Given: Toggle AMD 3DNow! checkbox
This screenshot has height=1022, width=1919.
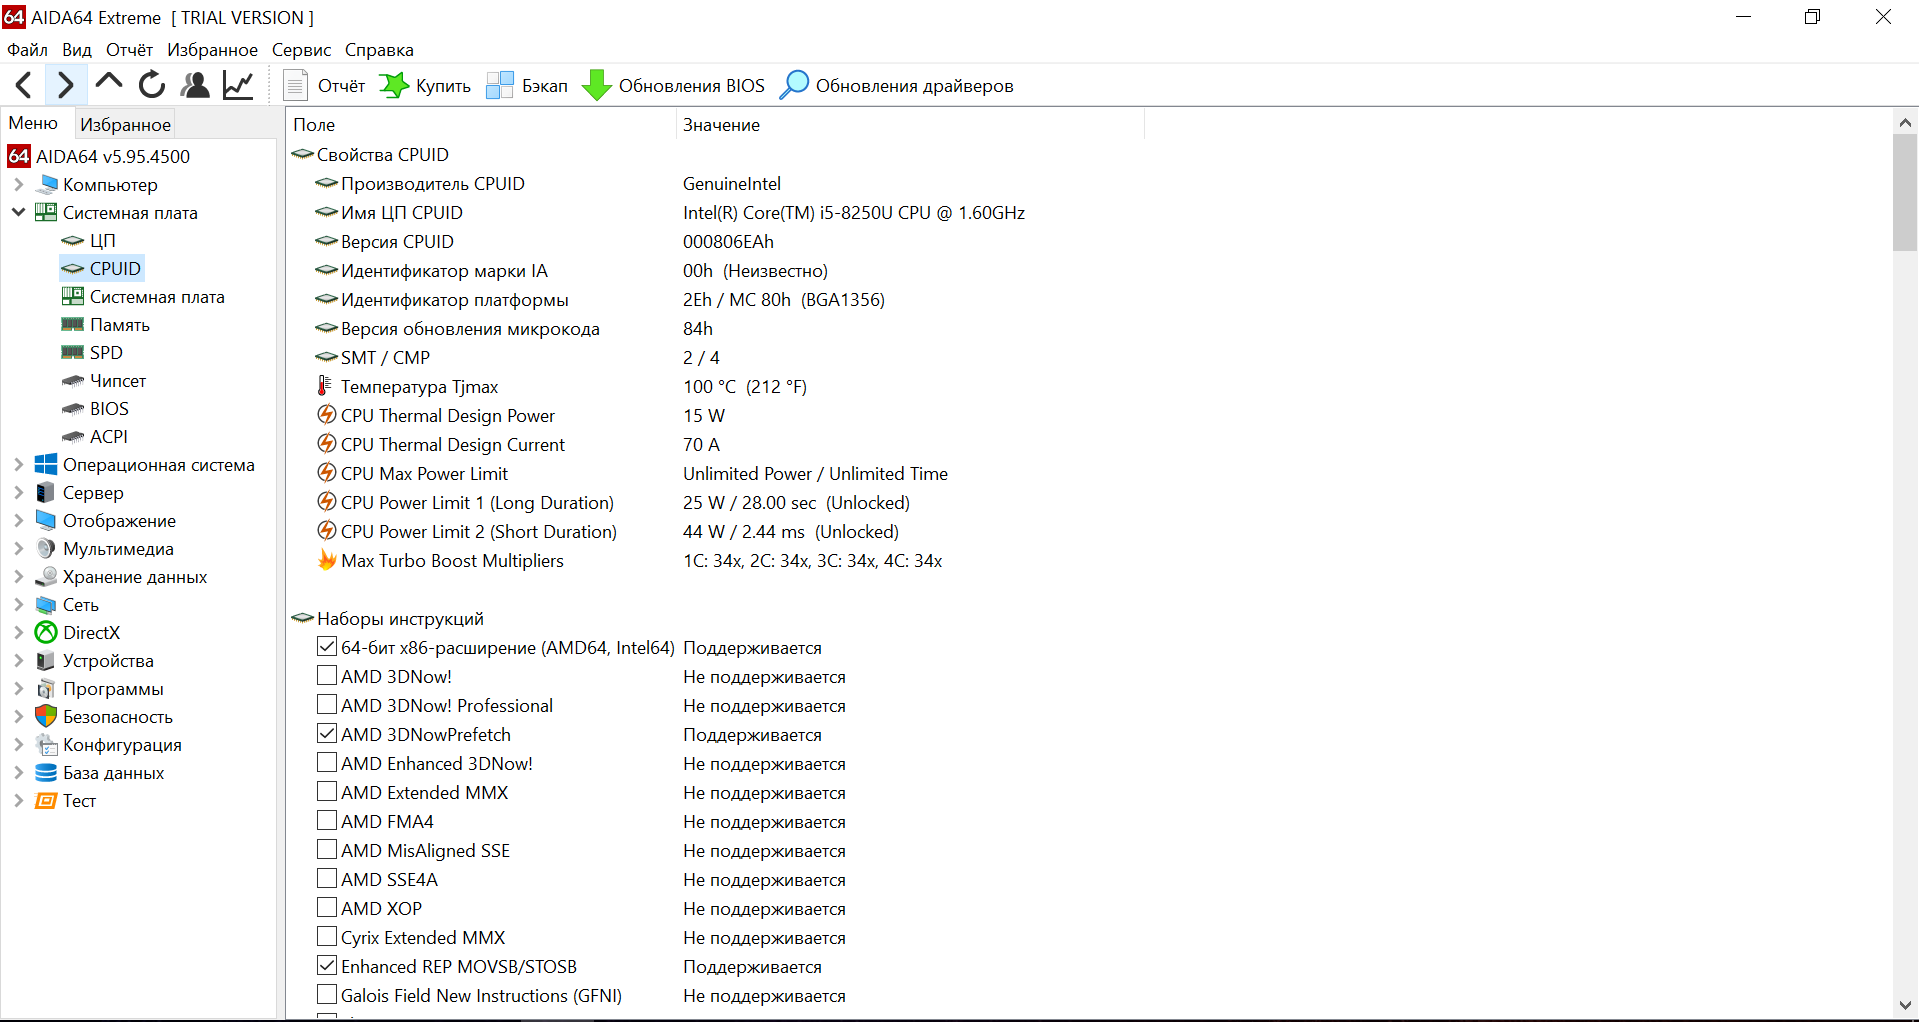Looking at the screenshot, I should point(327,676).
